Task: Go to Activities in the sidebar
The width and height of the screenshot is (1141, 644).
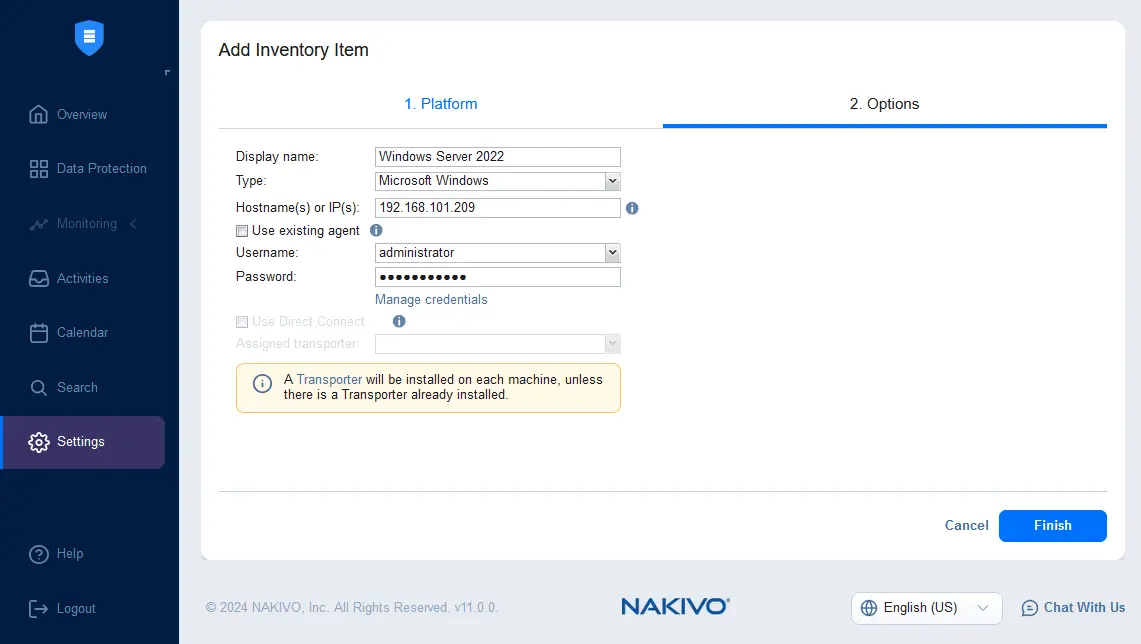Action: 83,279
